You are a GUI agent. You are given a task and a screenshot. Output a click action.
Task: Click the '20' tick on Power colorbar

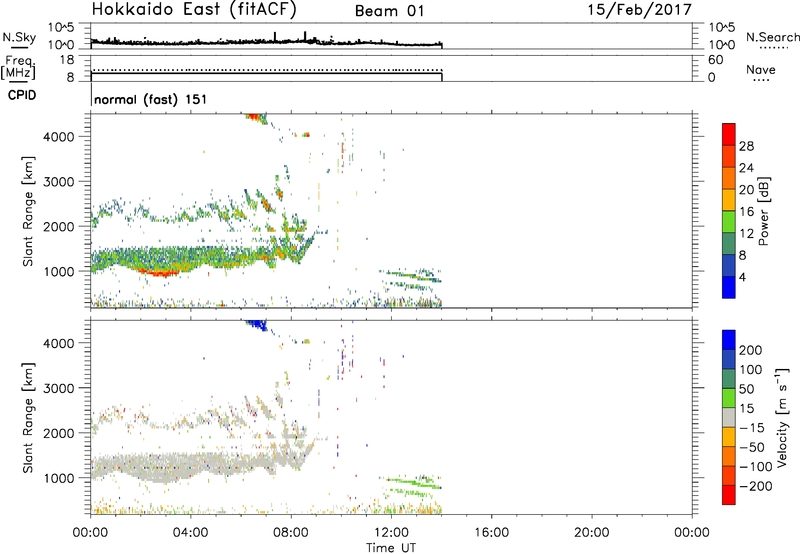point(746,190)
